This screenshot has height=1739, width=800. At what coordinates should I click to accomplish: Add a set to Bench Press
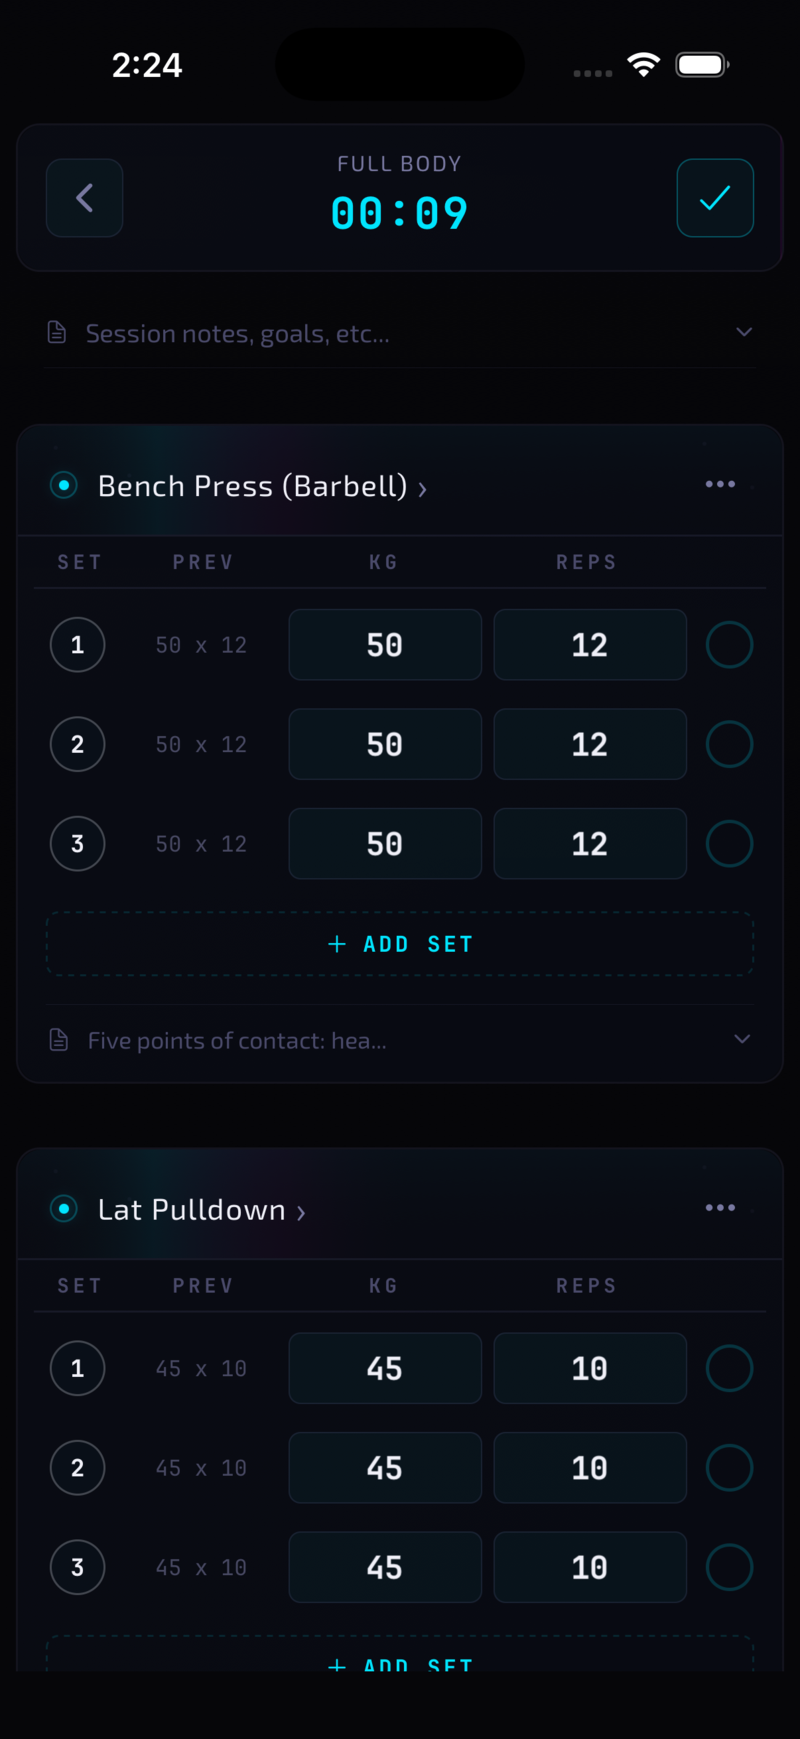click(x=400, y=944)
